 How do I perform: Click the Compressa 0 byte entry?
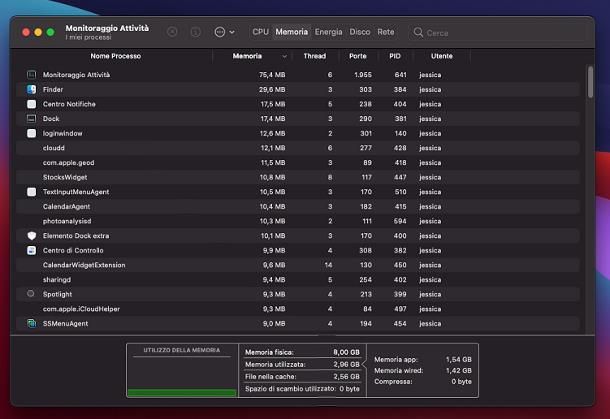(423, 382)
